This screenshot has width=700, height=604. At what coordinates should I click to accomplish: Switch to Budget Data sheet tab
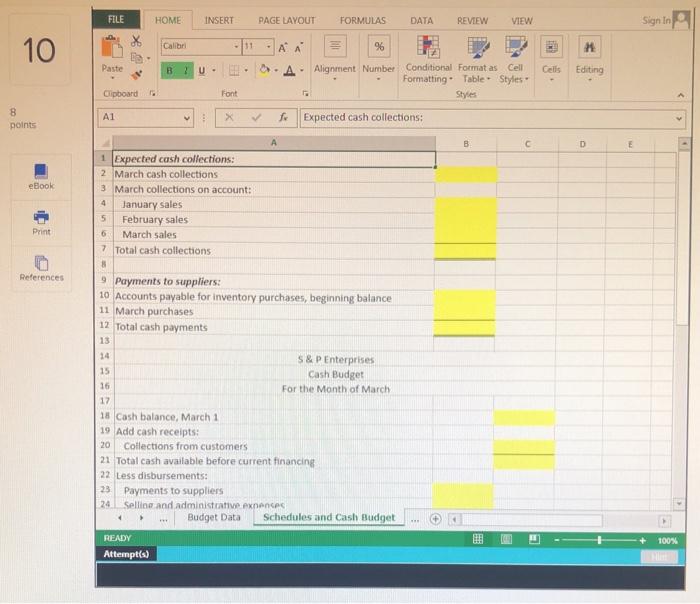point(214,517)
